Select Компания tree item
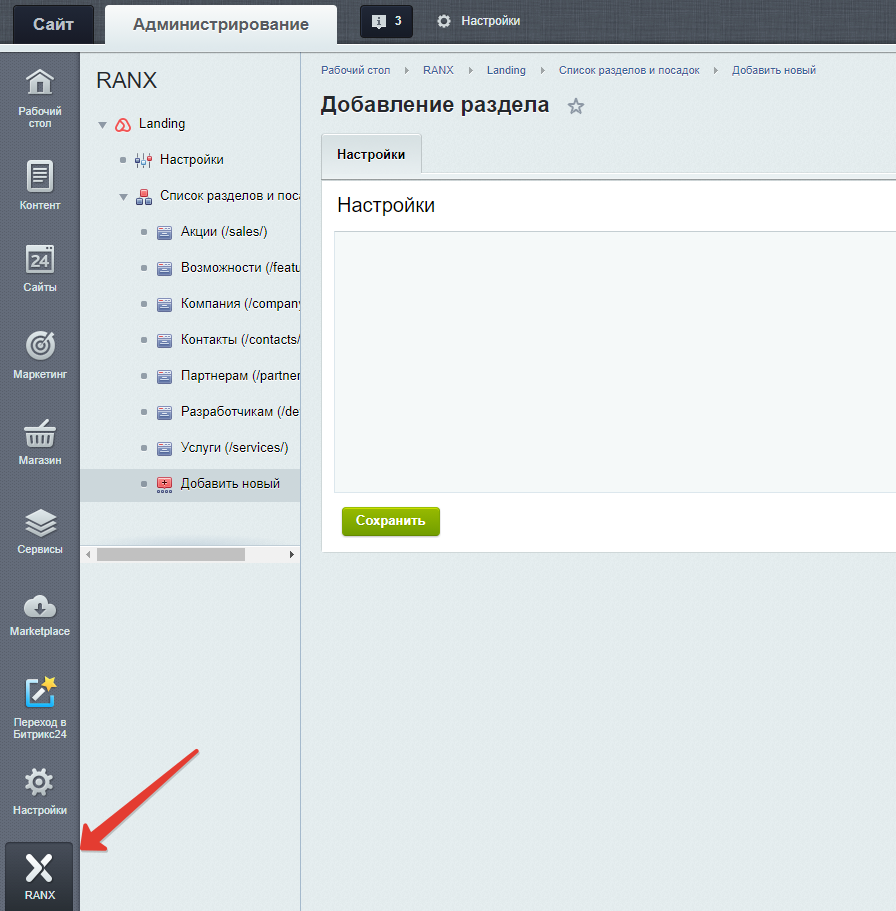896x911 pixels. click(x=240, y=304)
